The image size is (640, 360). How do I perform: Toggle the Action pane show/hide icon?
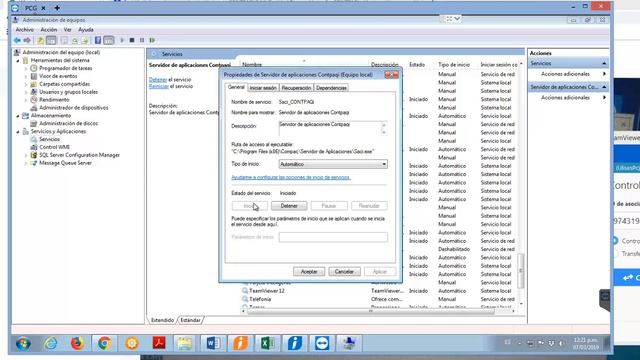click(109, 40)
